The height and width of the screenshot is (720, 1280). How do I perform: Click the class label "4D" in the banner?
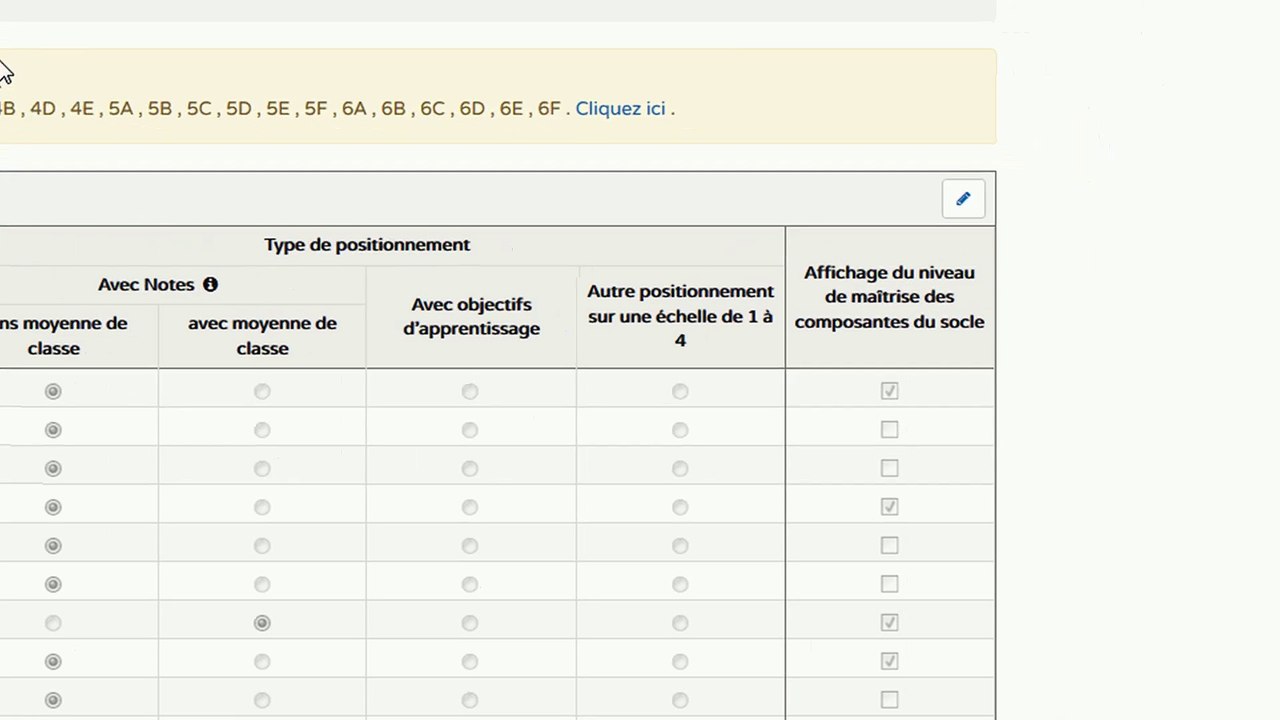coord(43,108)
